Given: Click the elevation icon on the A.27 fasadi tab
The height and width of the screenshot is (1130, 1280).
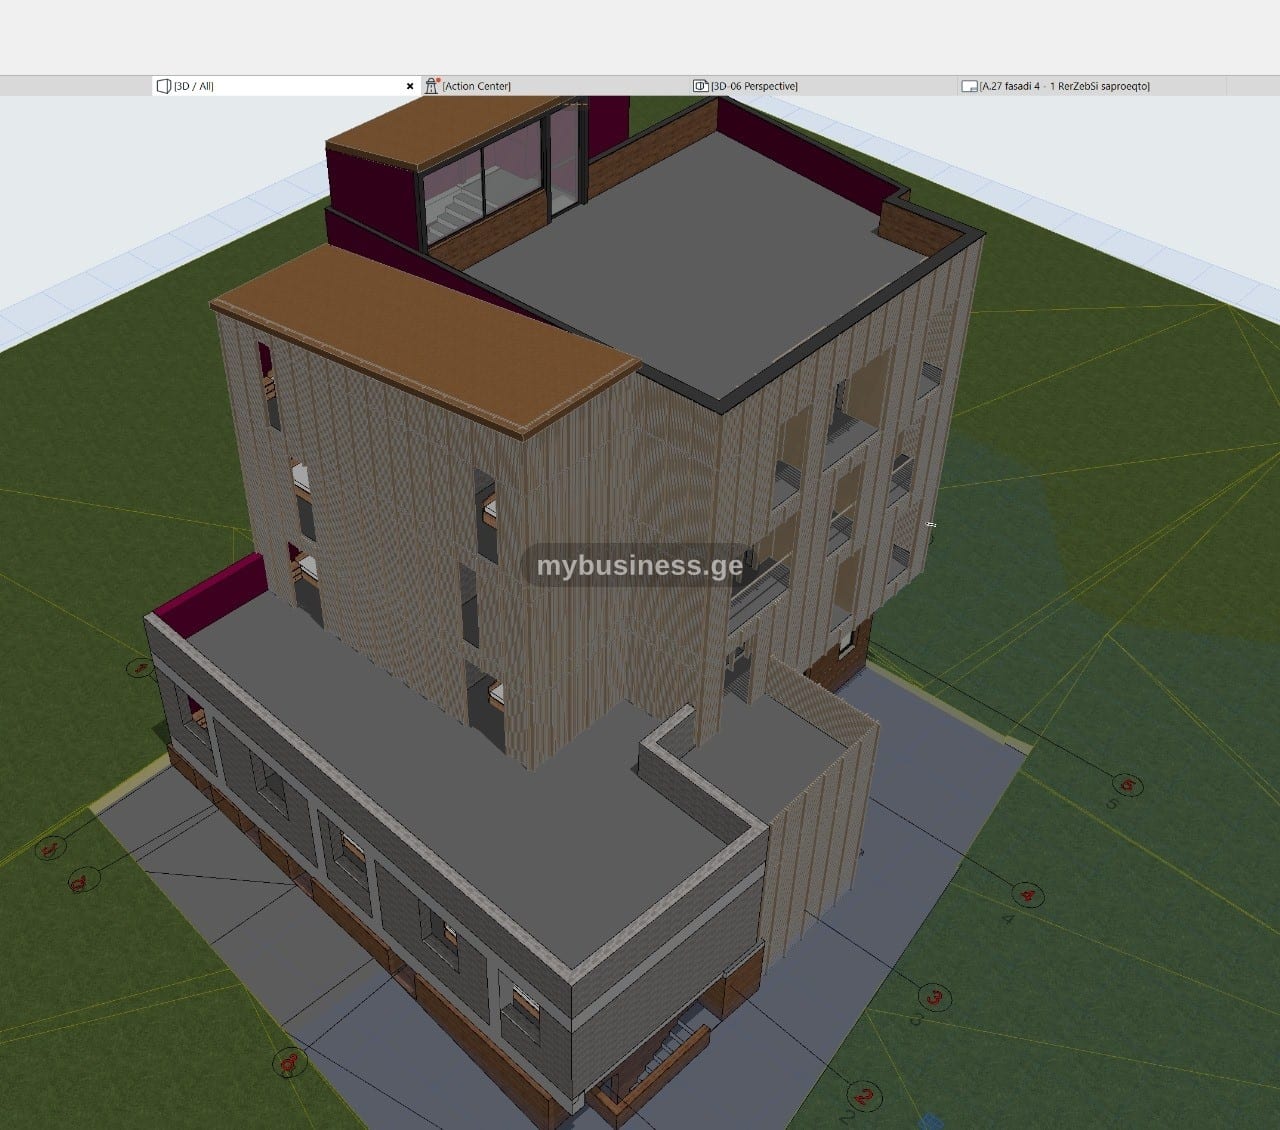Looking at the screenshot, I should 968,86.
